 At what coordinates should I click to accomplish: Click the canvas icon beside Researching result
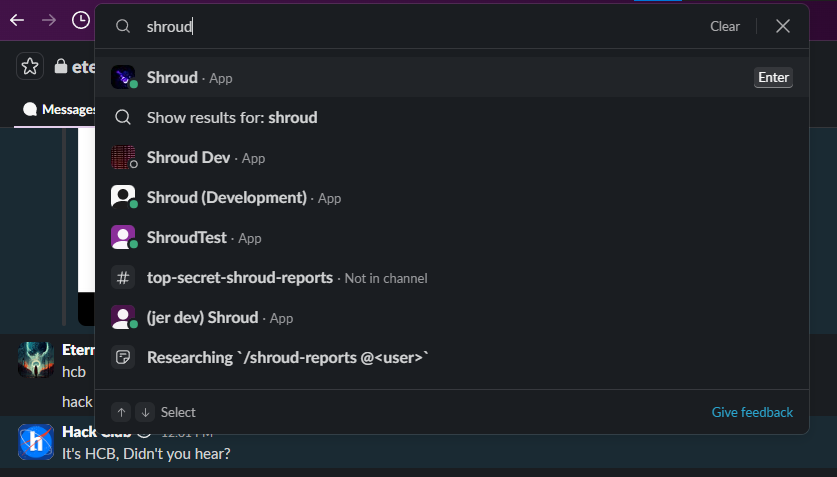coord(123,358)
